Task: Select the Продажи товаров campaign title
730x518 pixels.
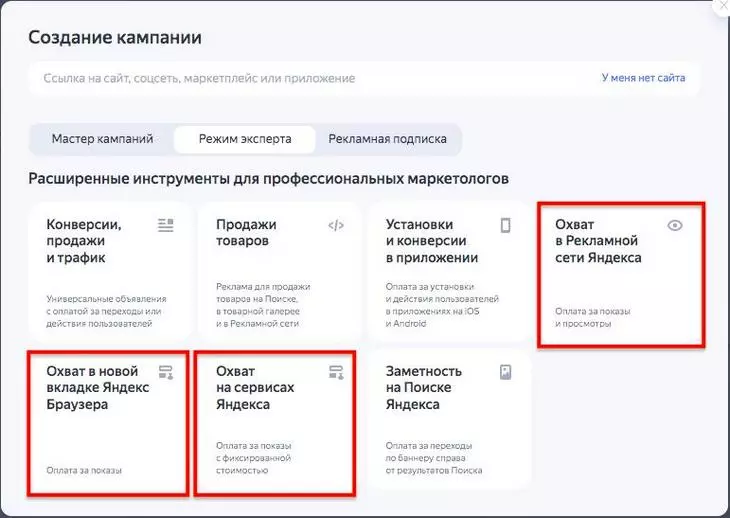Action: click(246, 233)
